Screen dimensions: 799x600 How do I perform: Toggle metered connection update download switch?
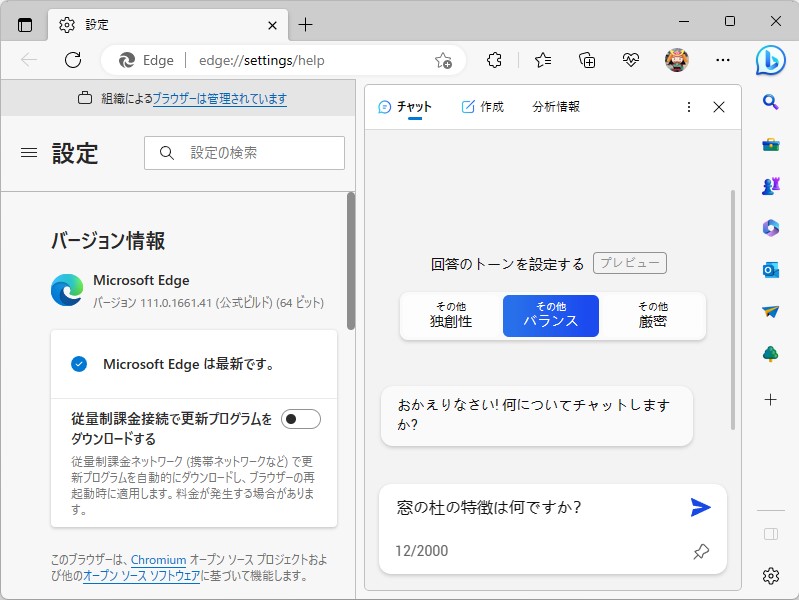(x=301, y=419)
